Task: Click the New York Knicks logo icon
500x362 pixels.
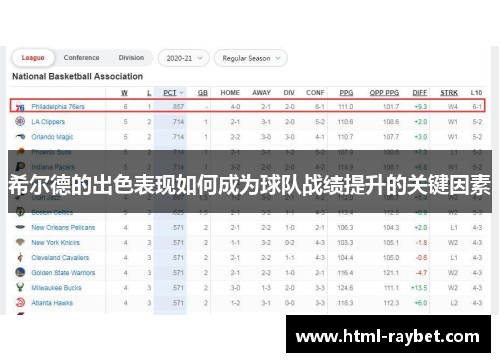Action: (20, 242)
